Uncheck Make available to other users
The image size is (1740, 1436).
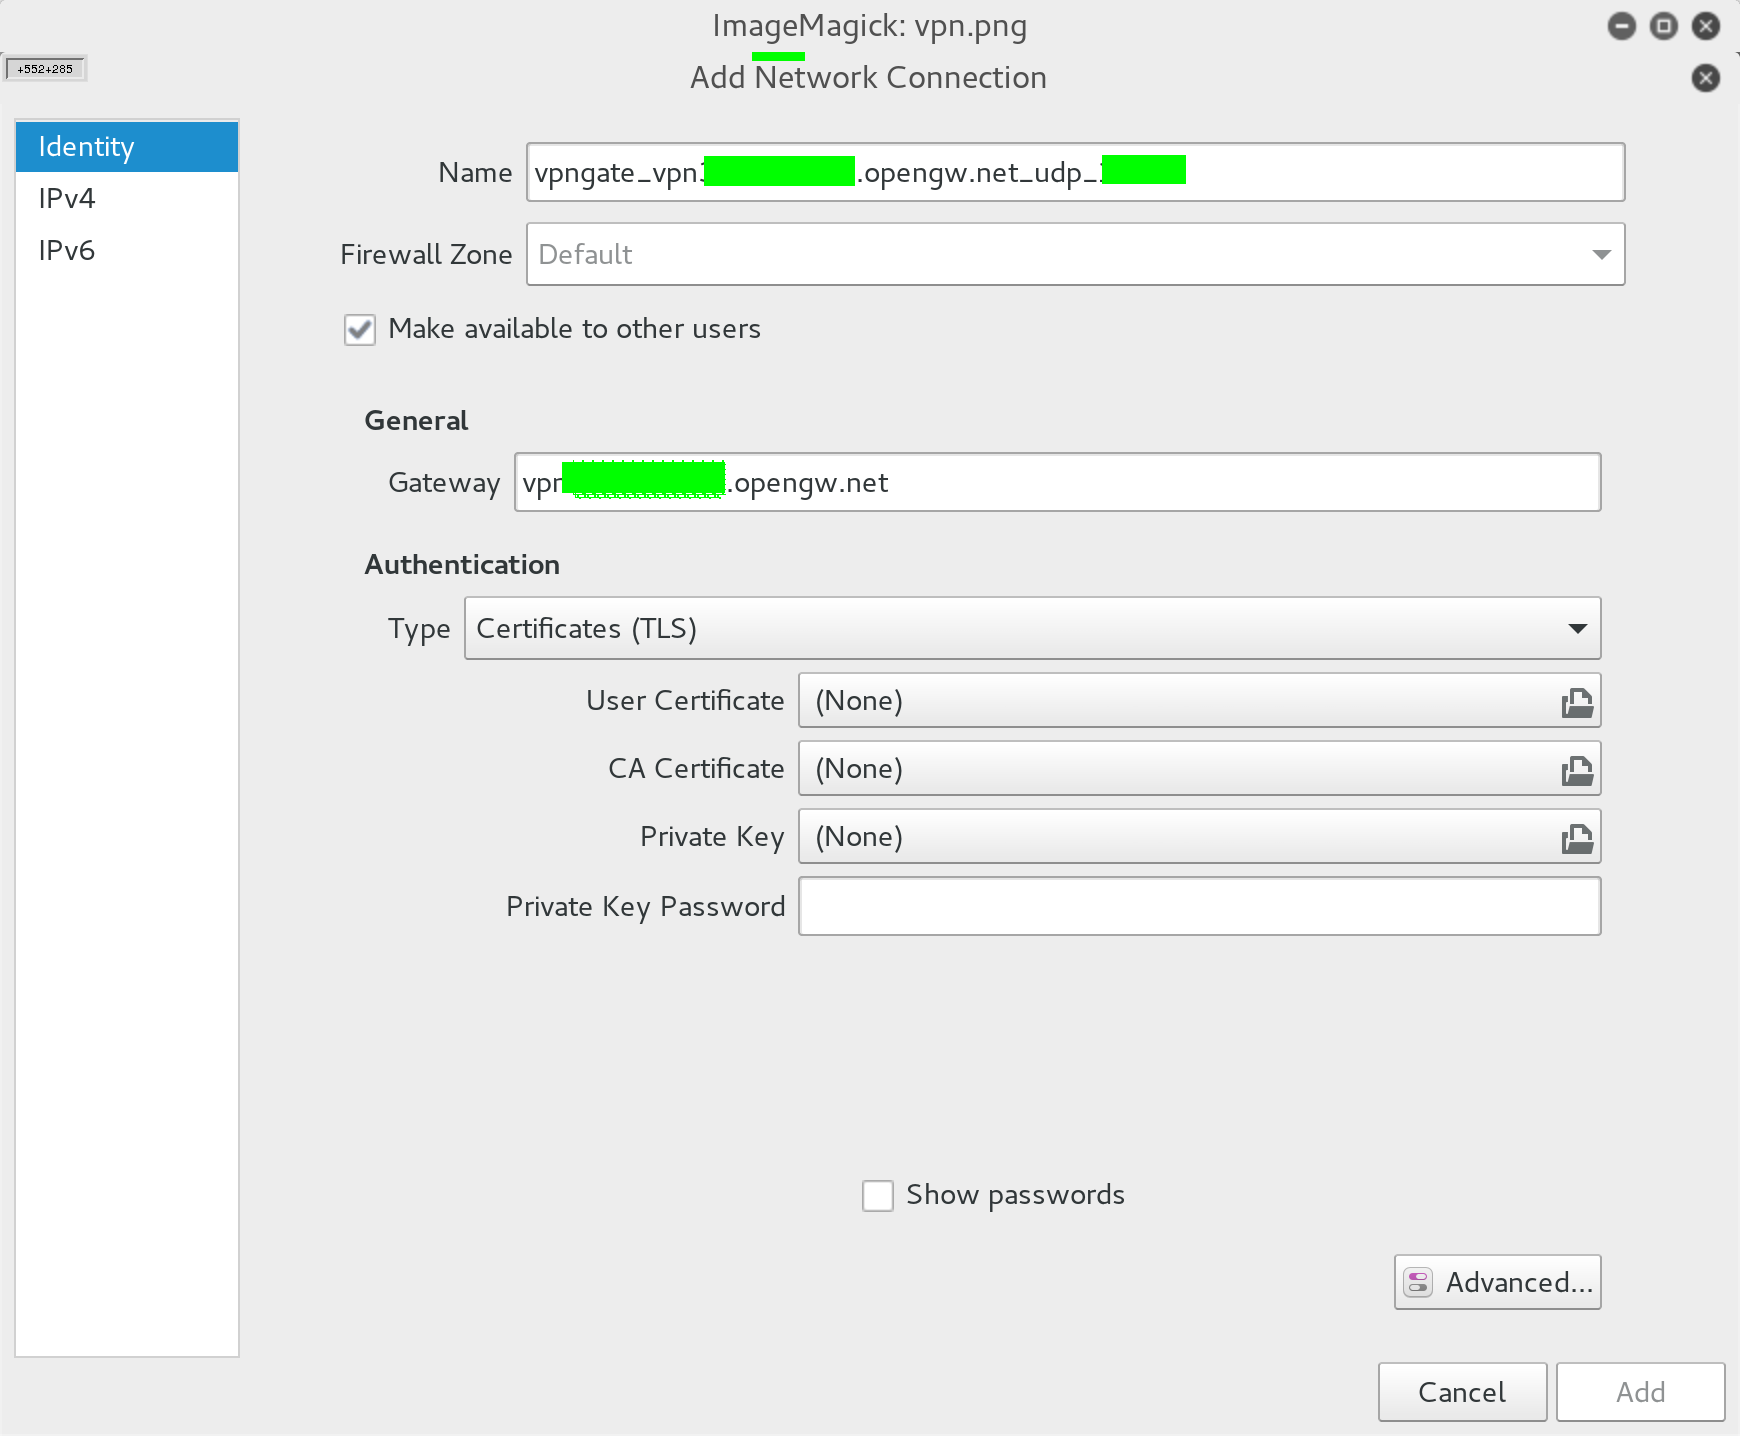(360, 330)
